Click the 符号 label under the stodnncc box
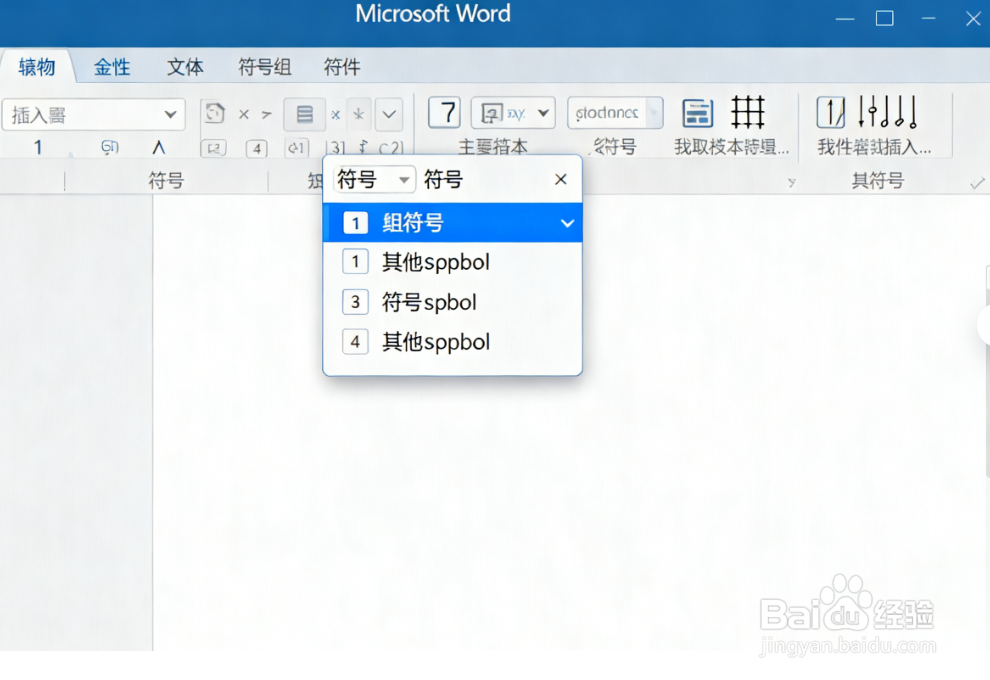The width and height of the screenshot is (990, 680). 614,147
